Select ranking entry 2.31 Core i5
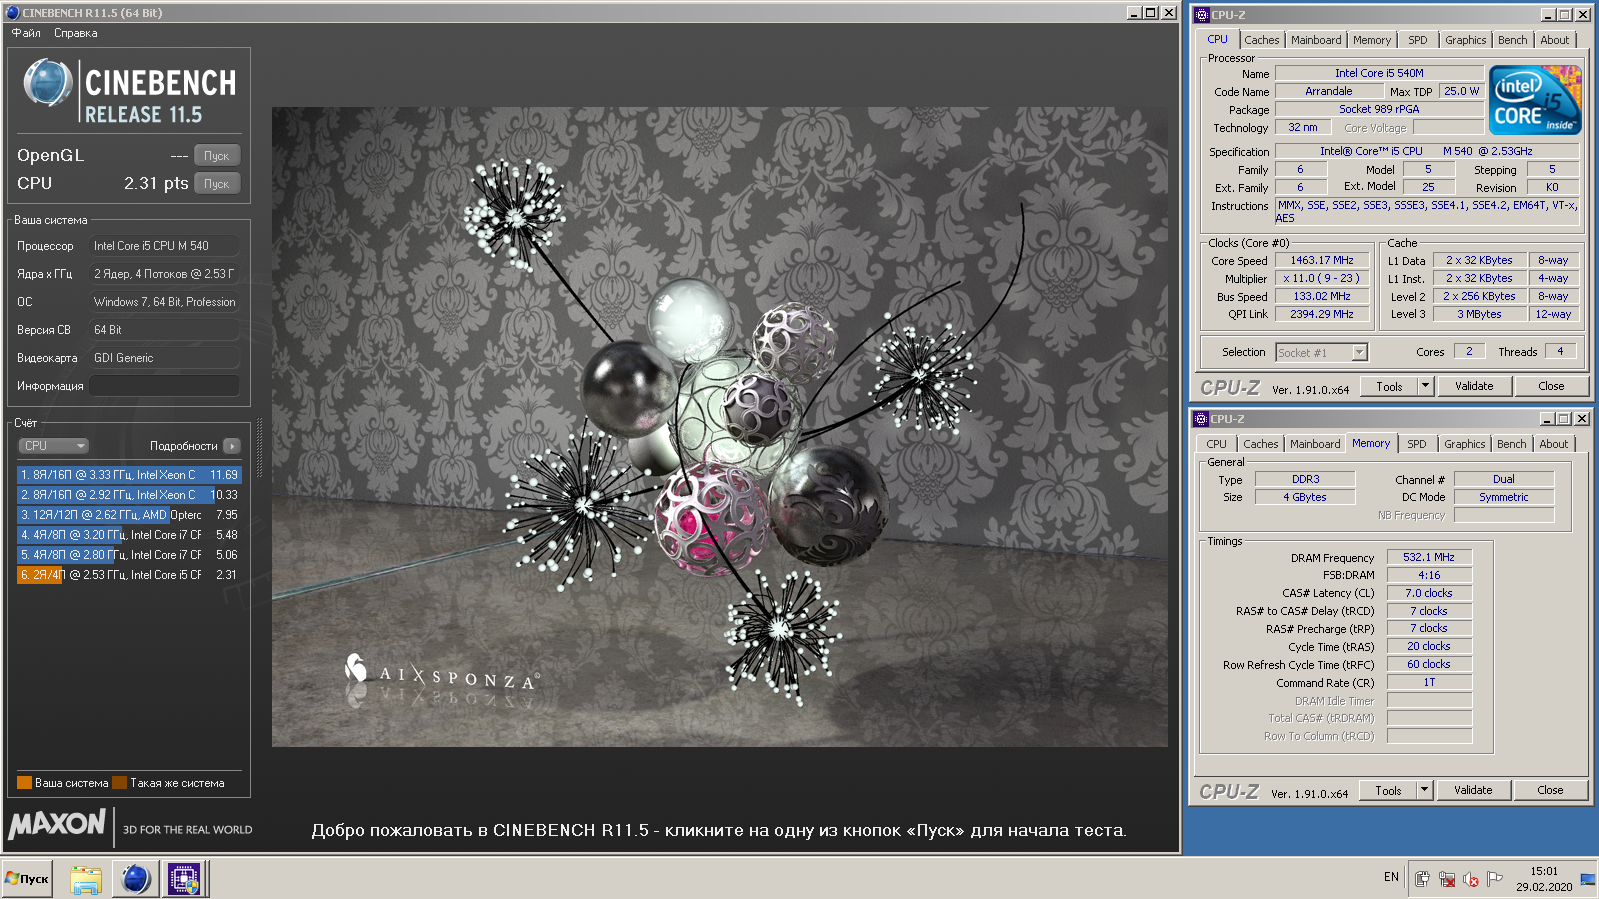The width and height of the screenshot is (1599, 899). [x=129, y=575]
